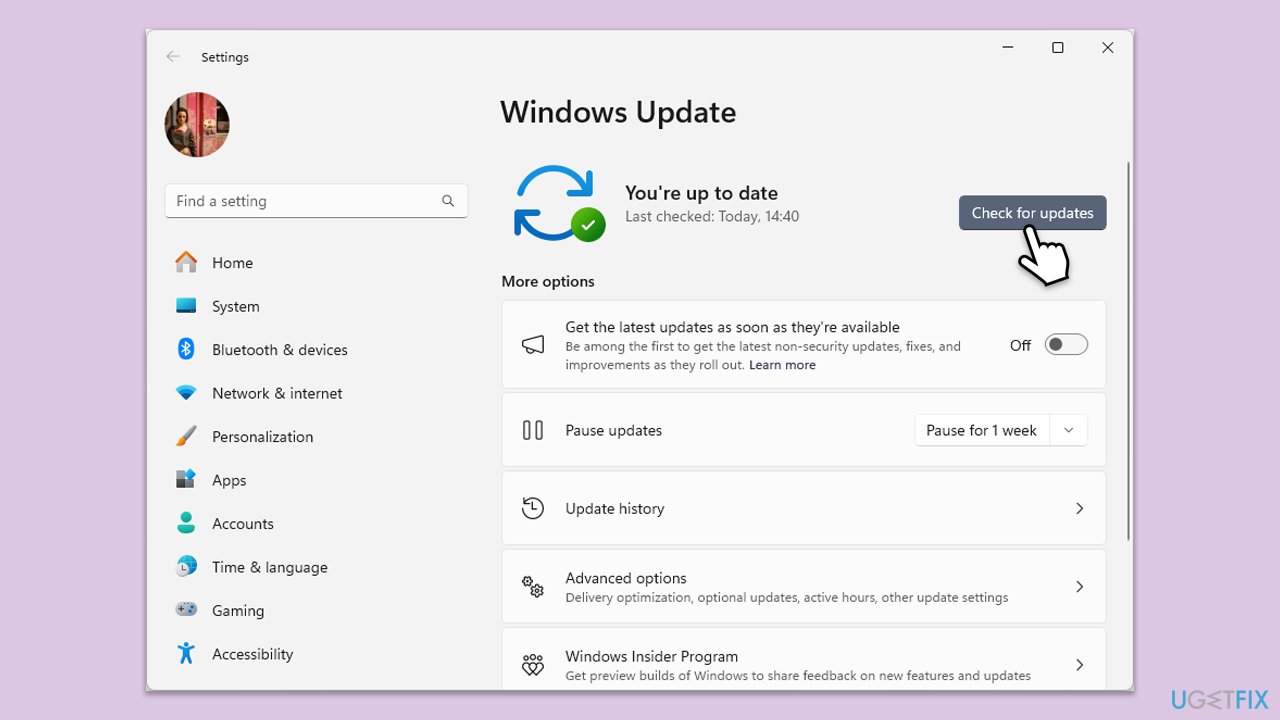This screenshot has width=1280, height=720.
Task: Open the Apps settings page
Action: pos(229,480)
